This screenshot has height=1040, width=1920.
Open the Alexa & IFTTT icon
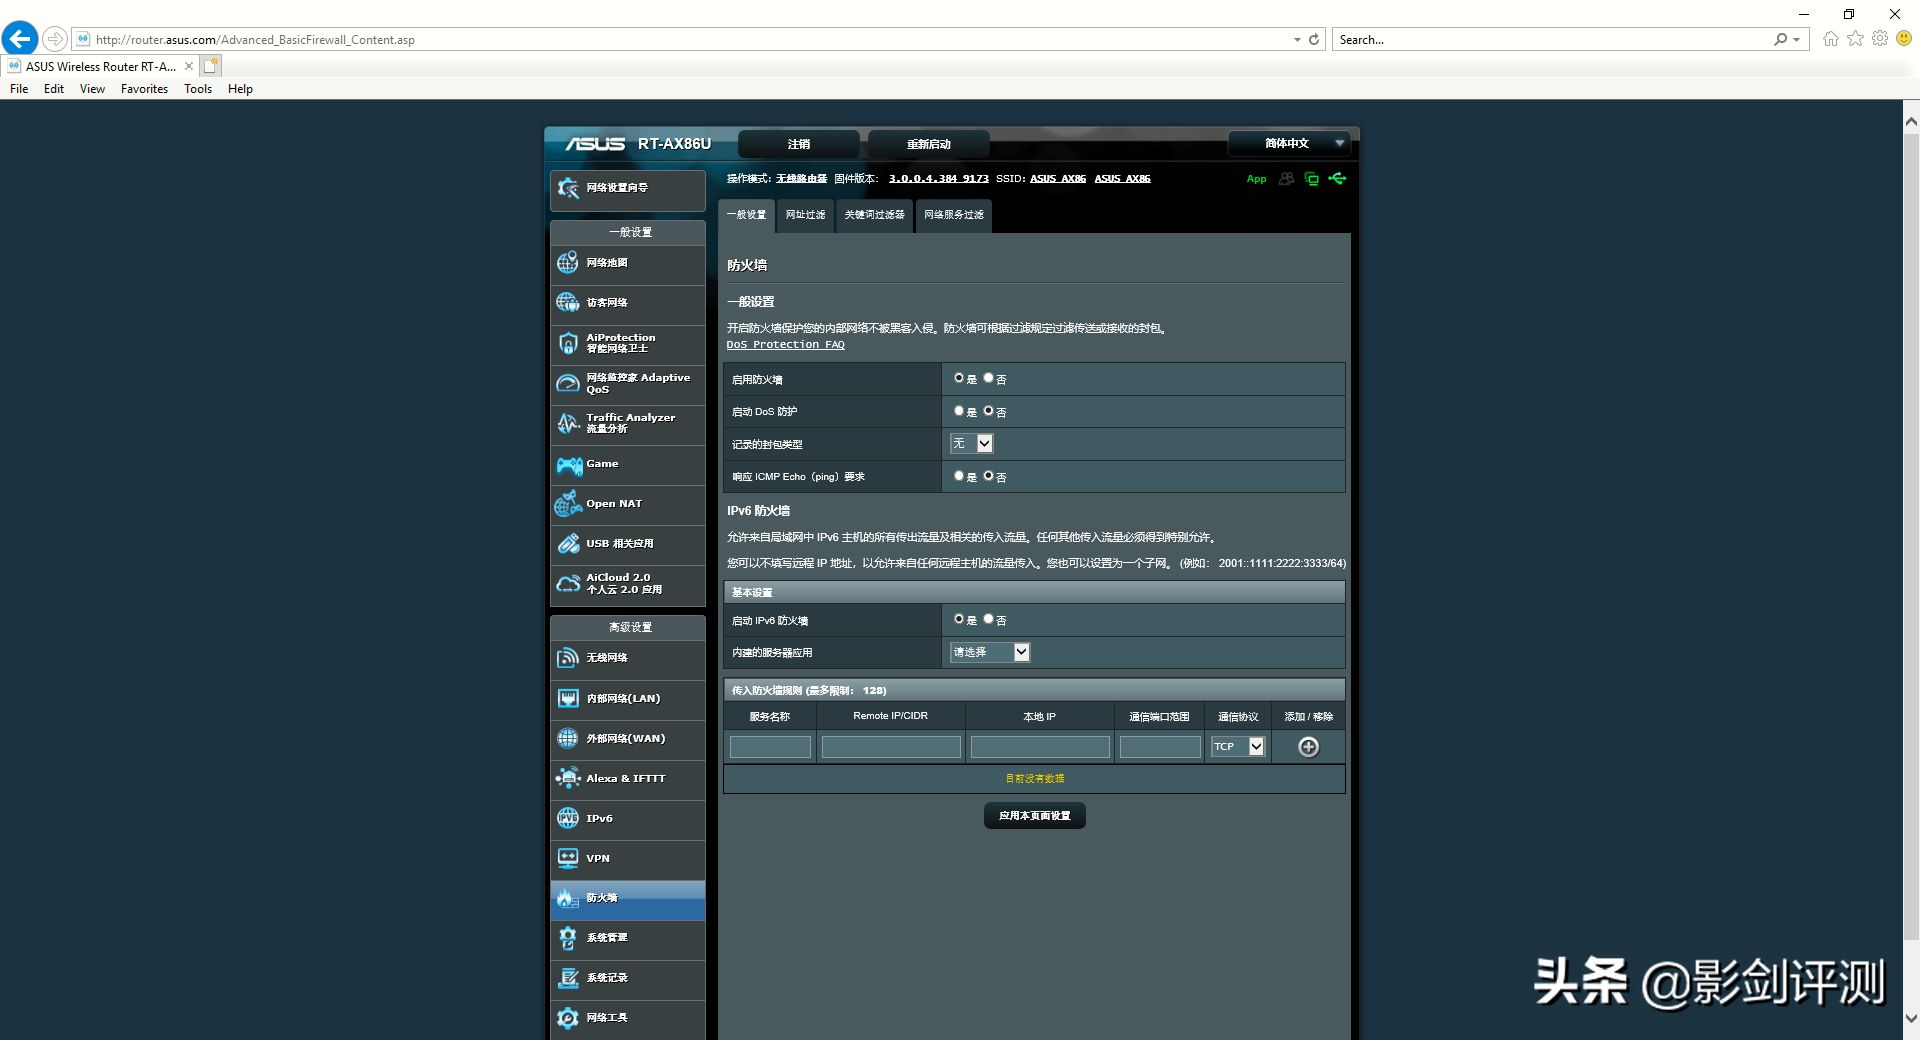click(568, 778)
